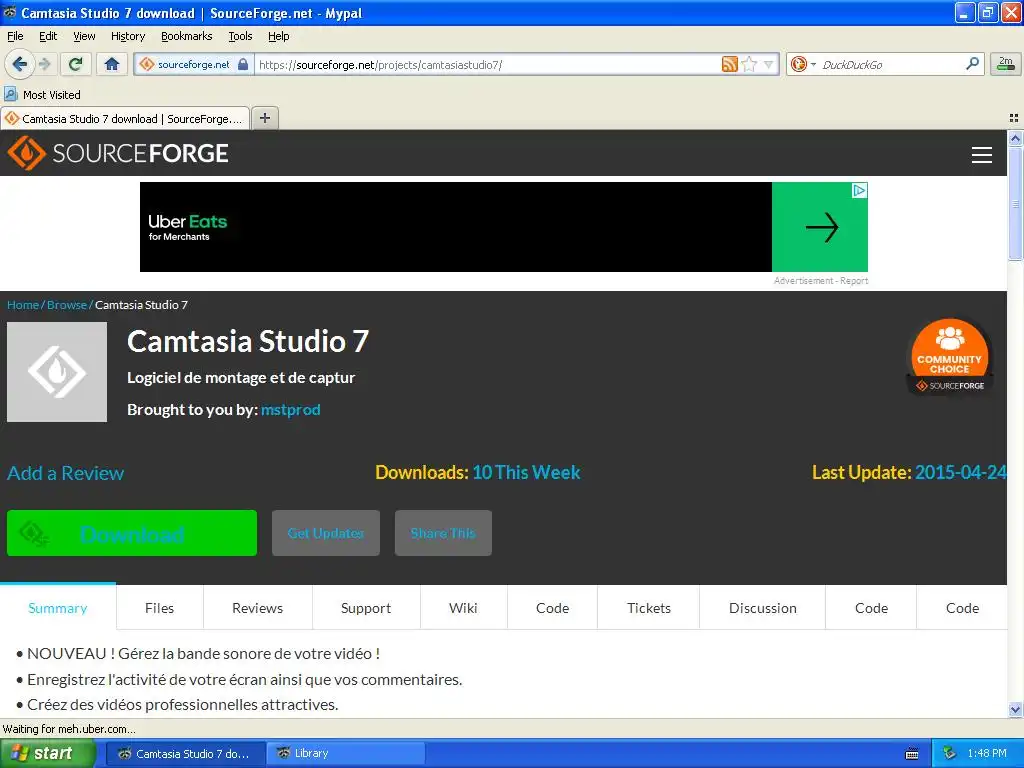The height and width of the screenshot is (768, 1024).
Task: Switch to Camtasia Studio 7 taskbar window
Action: (185, 753)
